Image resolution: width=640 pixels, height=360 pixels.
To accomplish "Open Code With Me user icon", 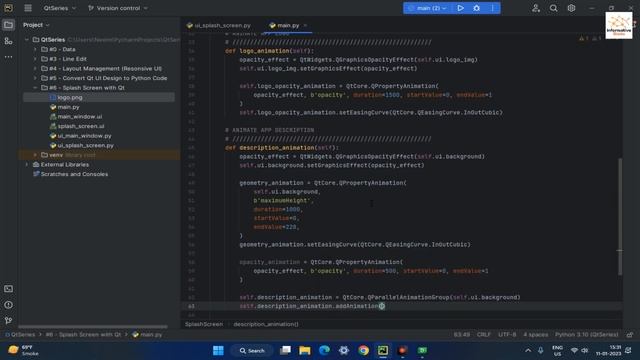I will tap(536, 8).
